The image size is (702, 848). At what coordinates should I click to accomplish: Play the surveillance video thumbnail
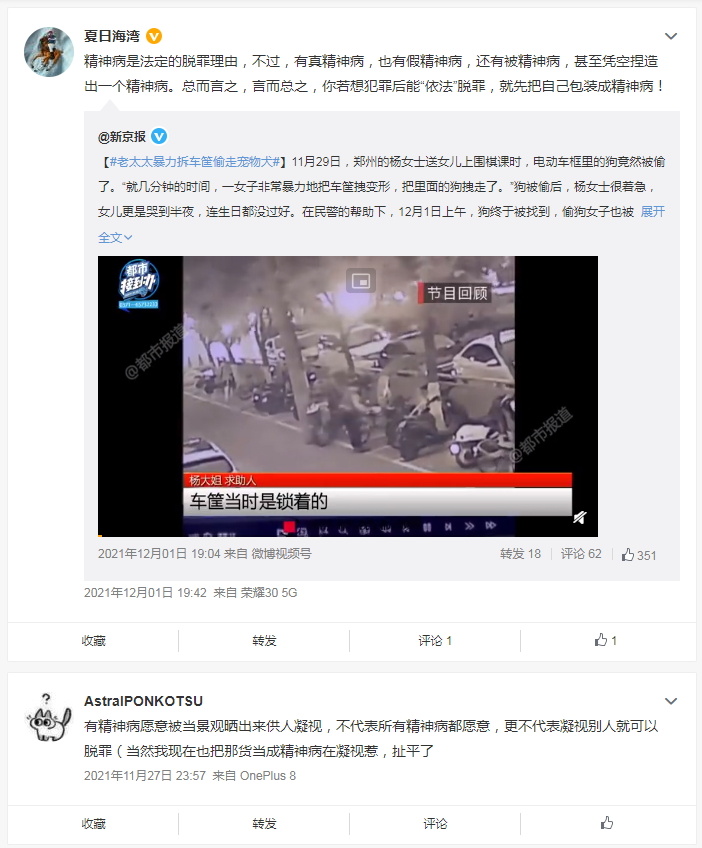pos(348,396)
